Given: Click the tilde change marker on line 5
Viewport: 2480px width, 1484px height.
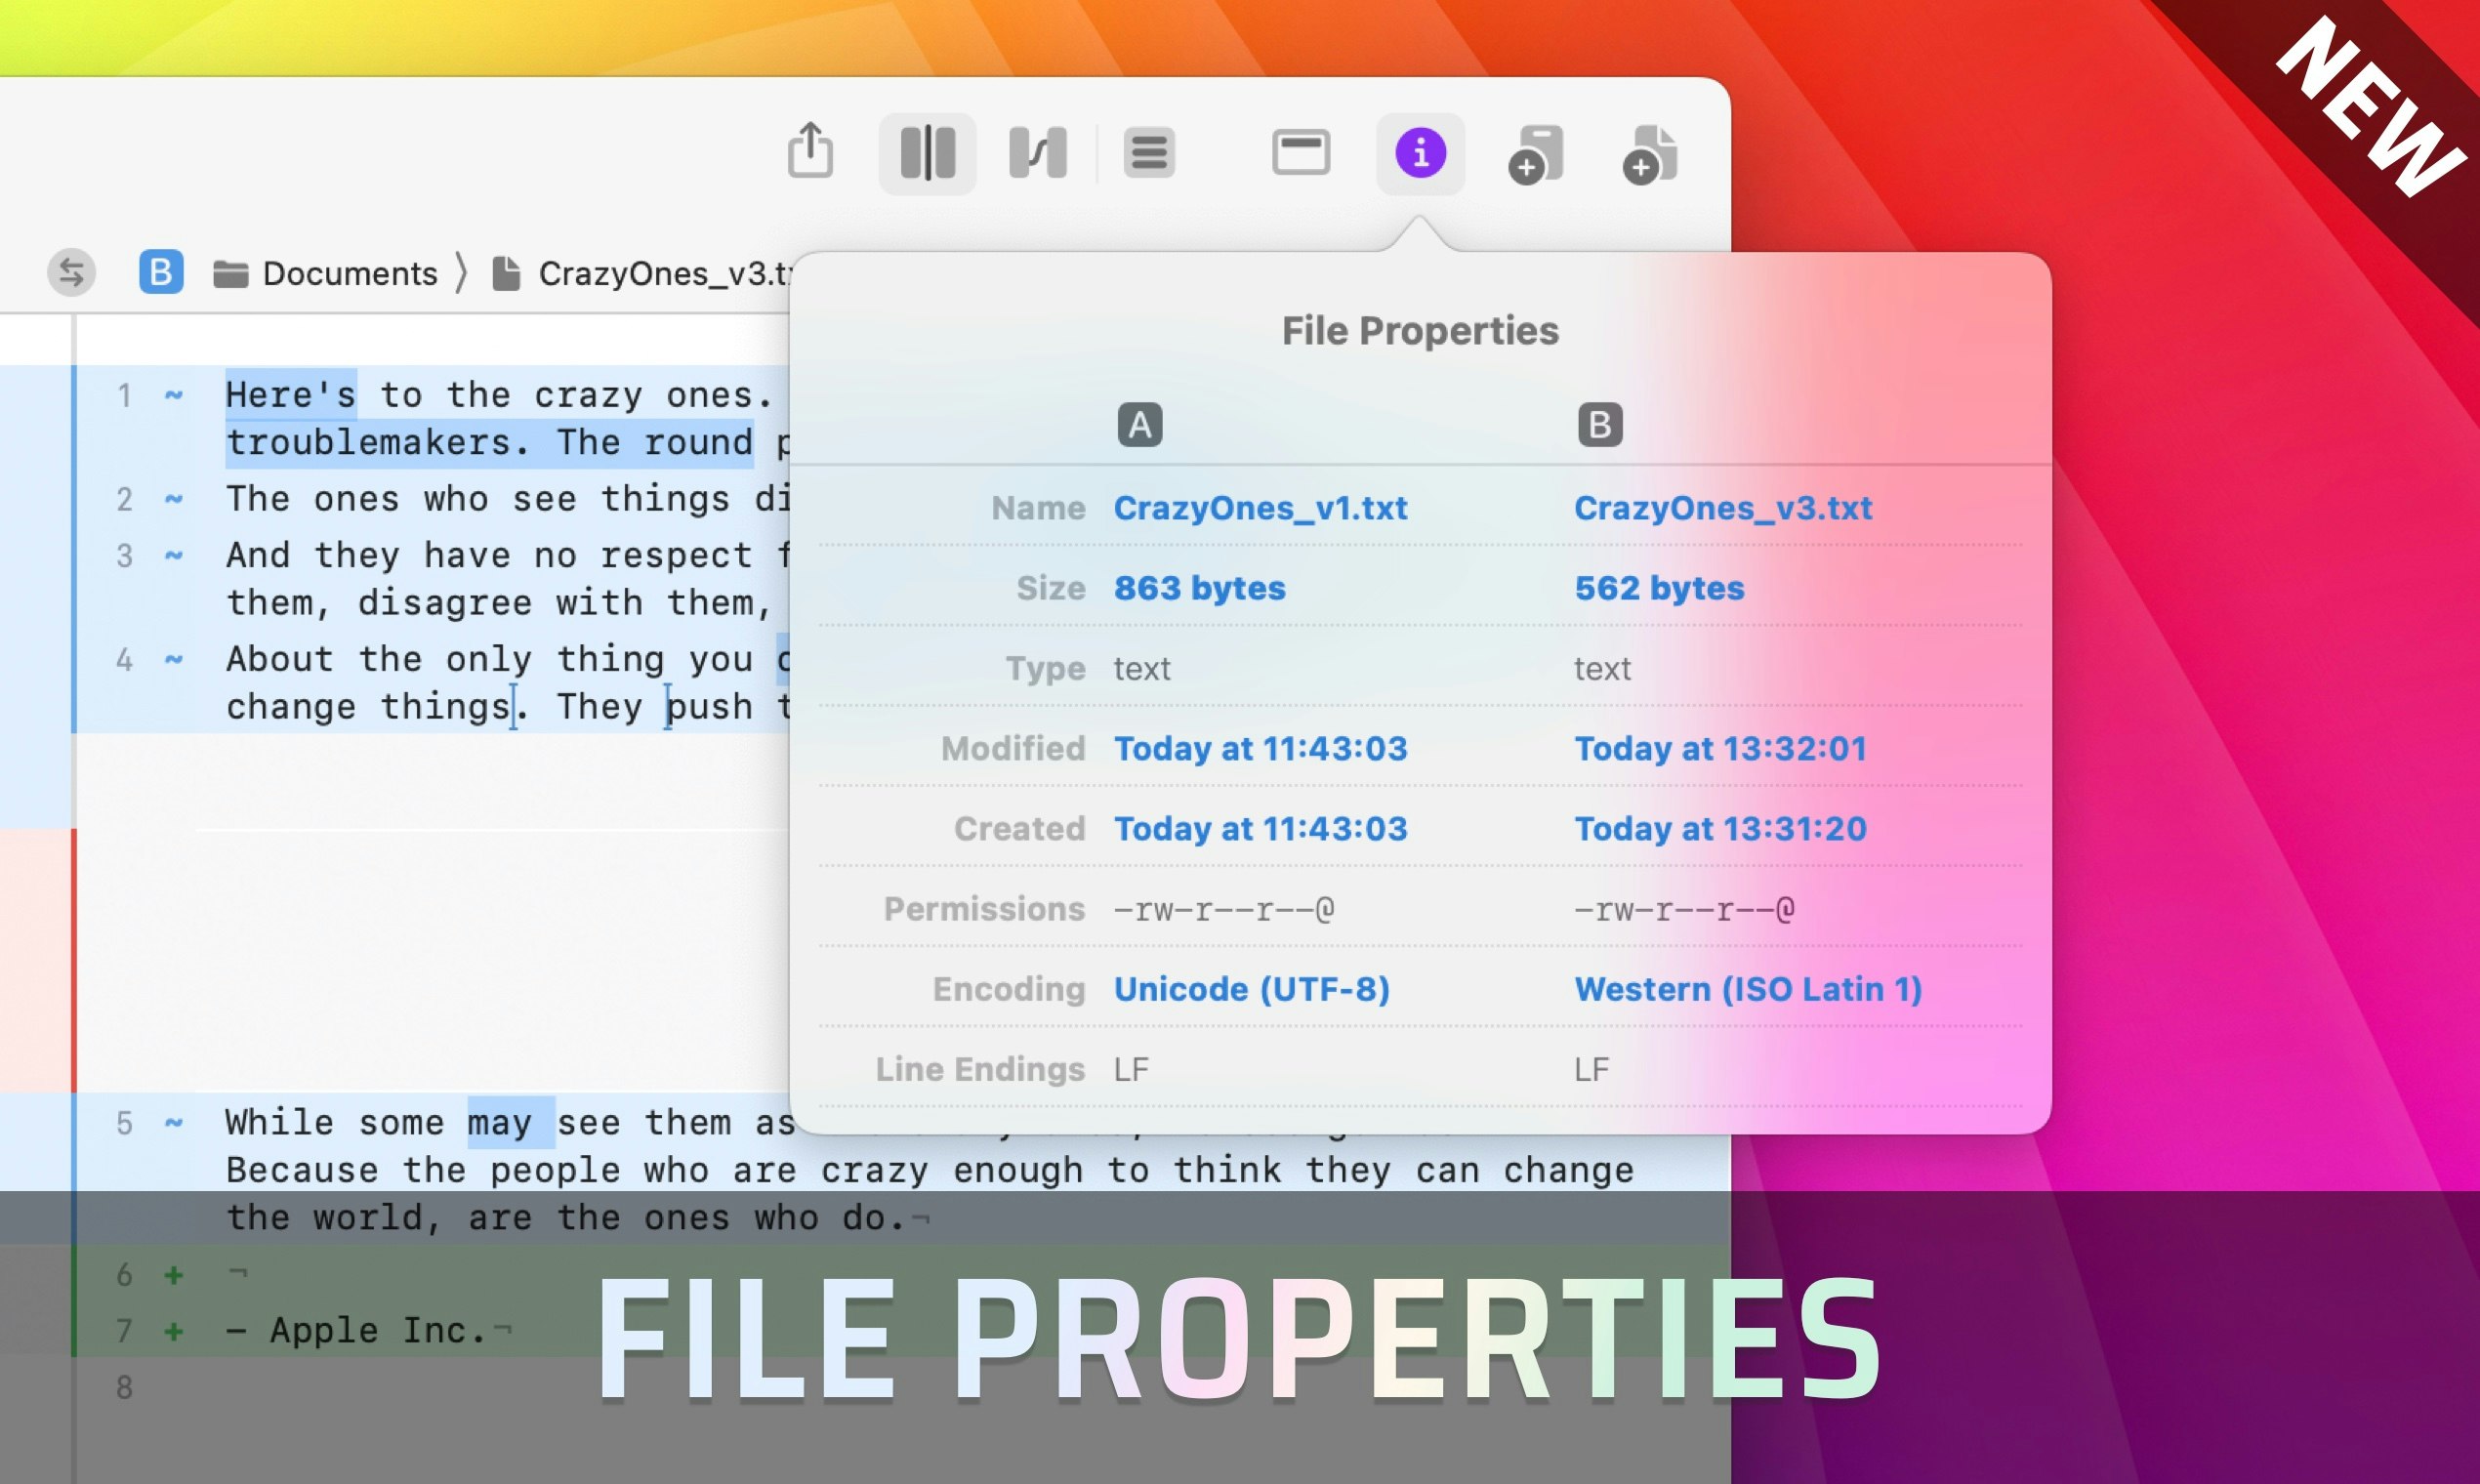Looking at the screenshot, I should pyautogui.click(x=173, y=1122).
